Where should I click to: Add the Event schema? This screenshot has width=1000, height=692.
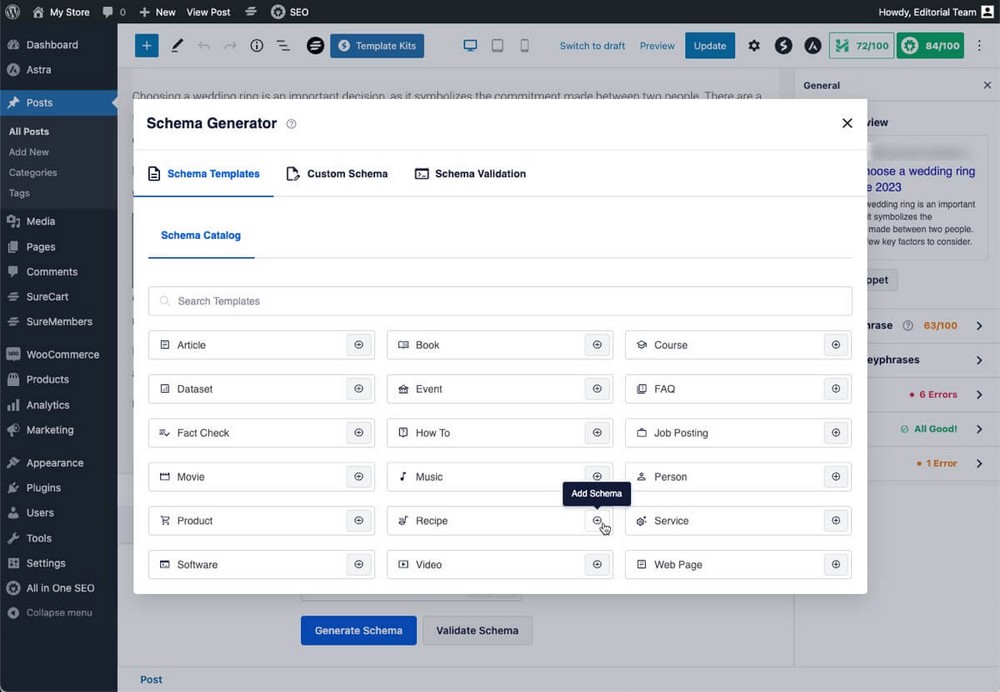point(597,389)
